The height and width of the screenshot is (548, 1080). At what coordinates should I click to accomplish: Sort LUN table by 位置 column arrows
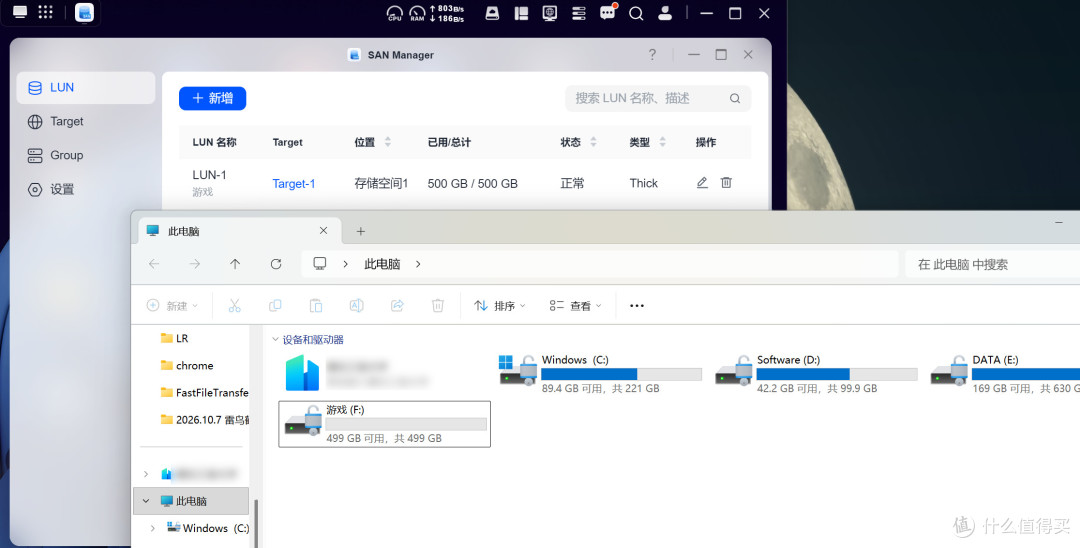pos(387,142)
